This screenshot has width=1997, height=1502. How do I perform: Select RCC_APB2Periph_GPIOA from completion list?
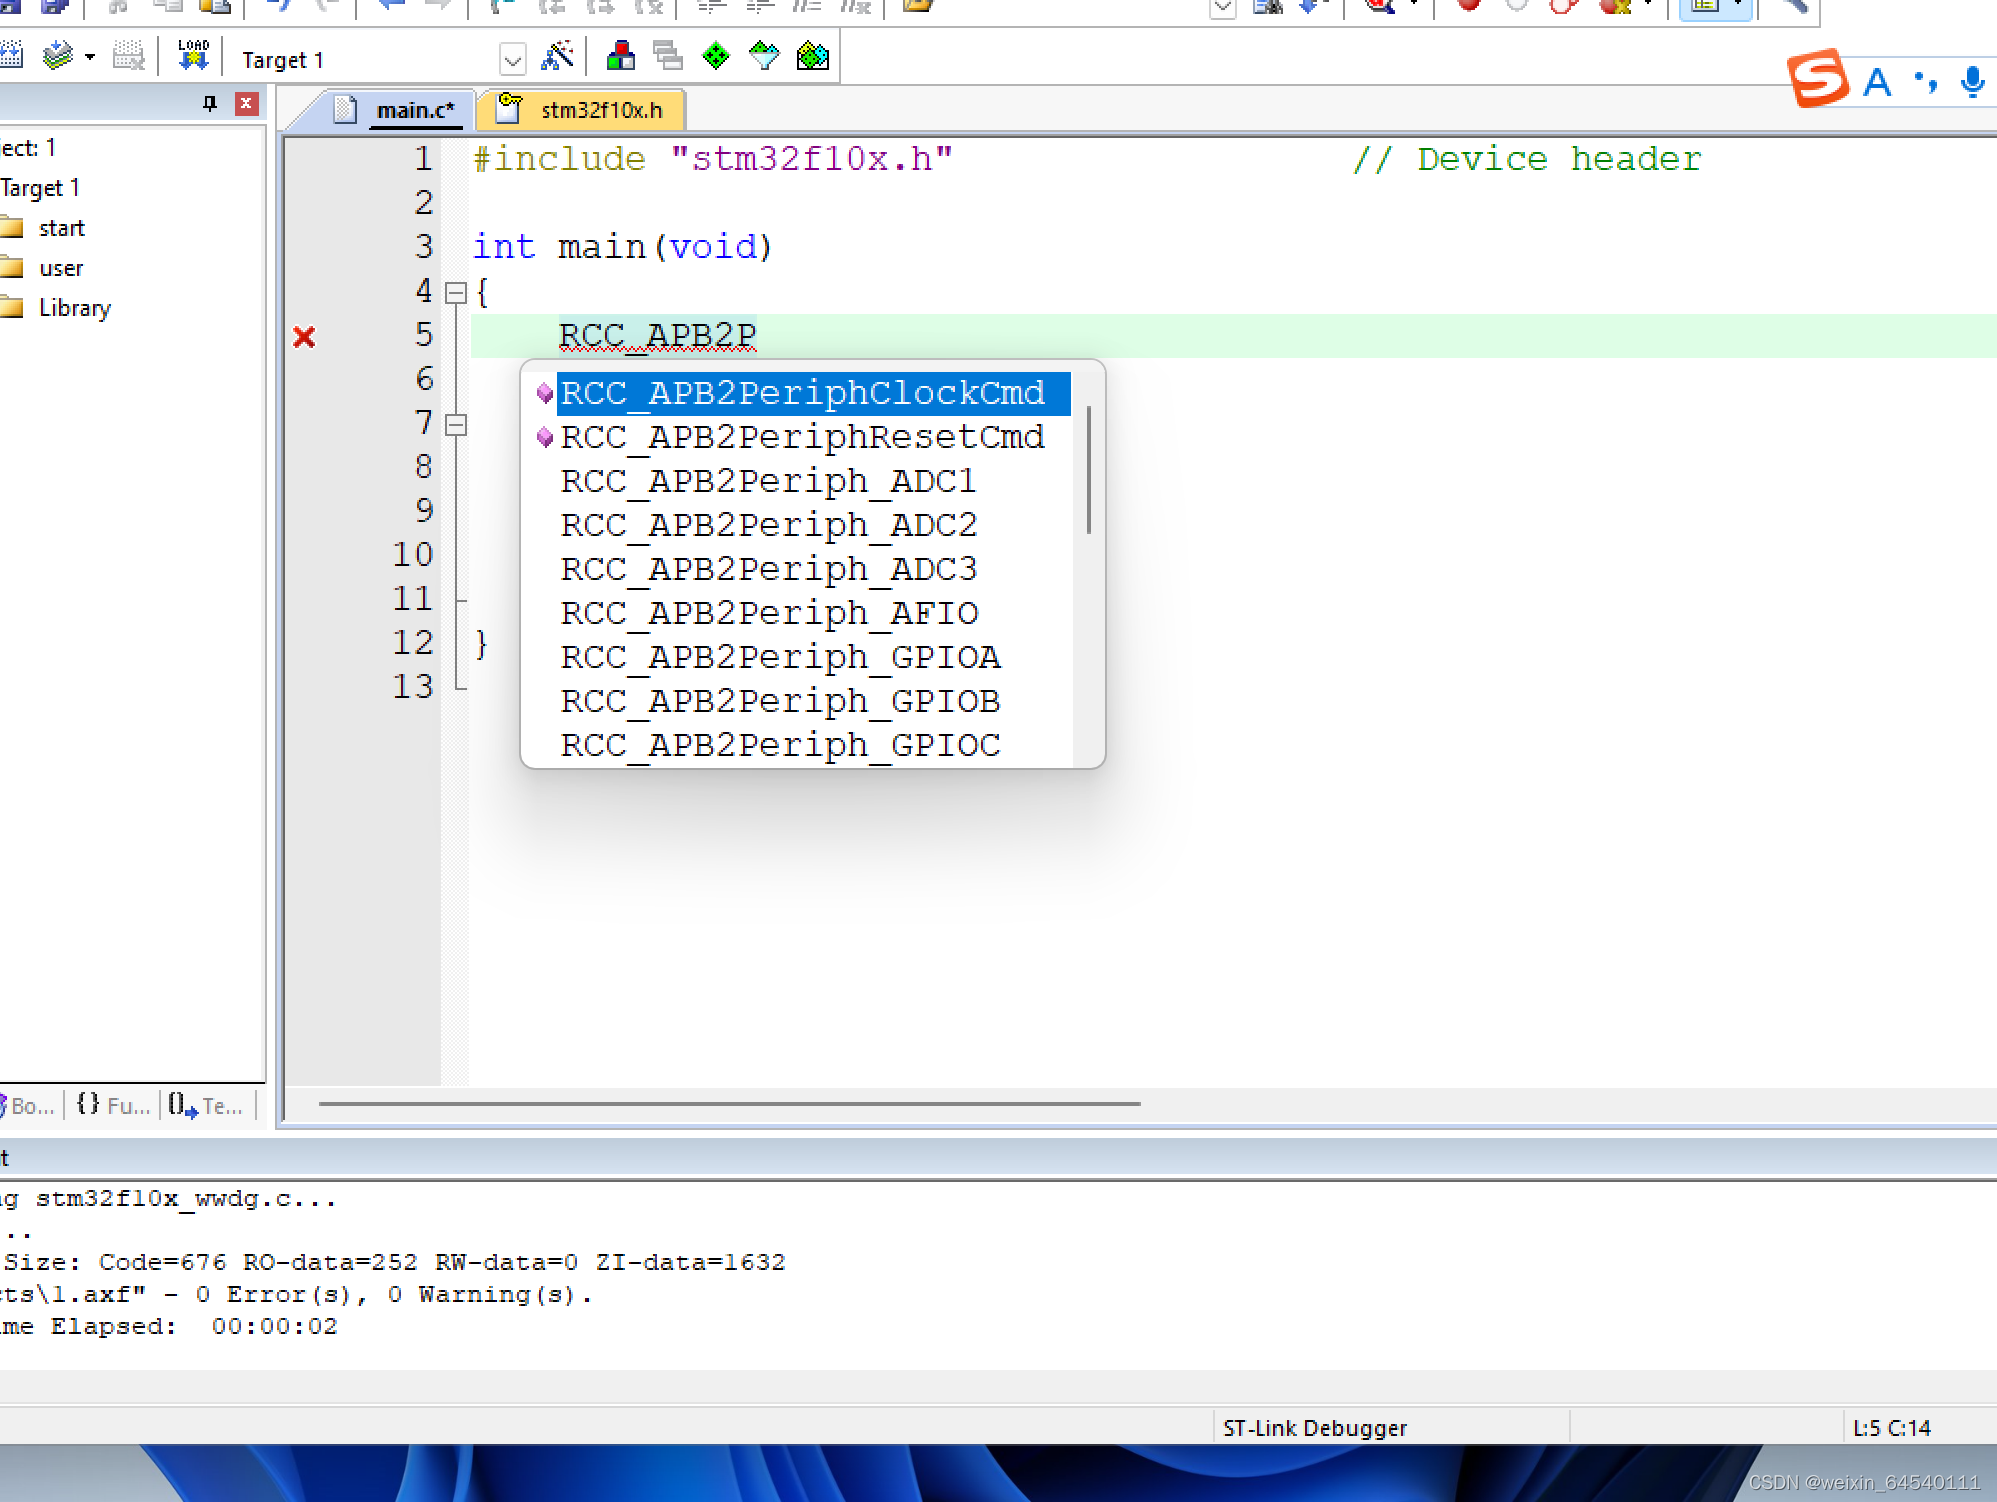pos(780,657)
